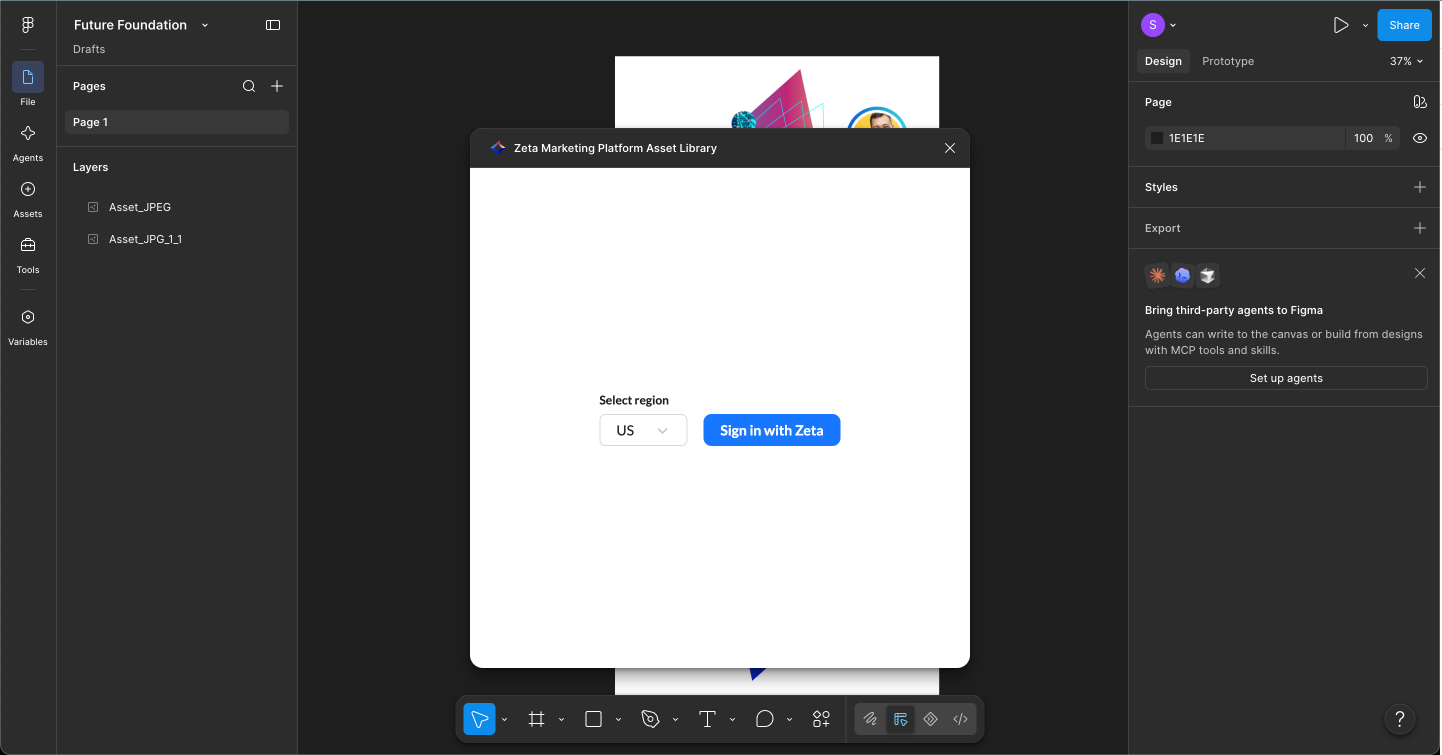
Task: Start the prototype presentation play icon
Action: tap(1341, 25)
